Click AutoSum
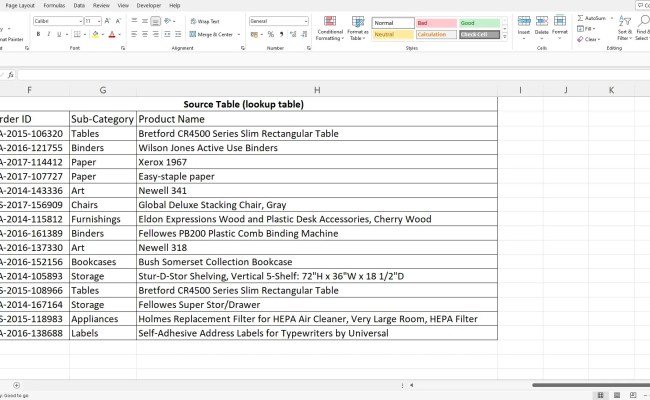This screenshot has width=650, height=400. pyautogui.click(x=592, y=18)
